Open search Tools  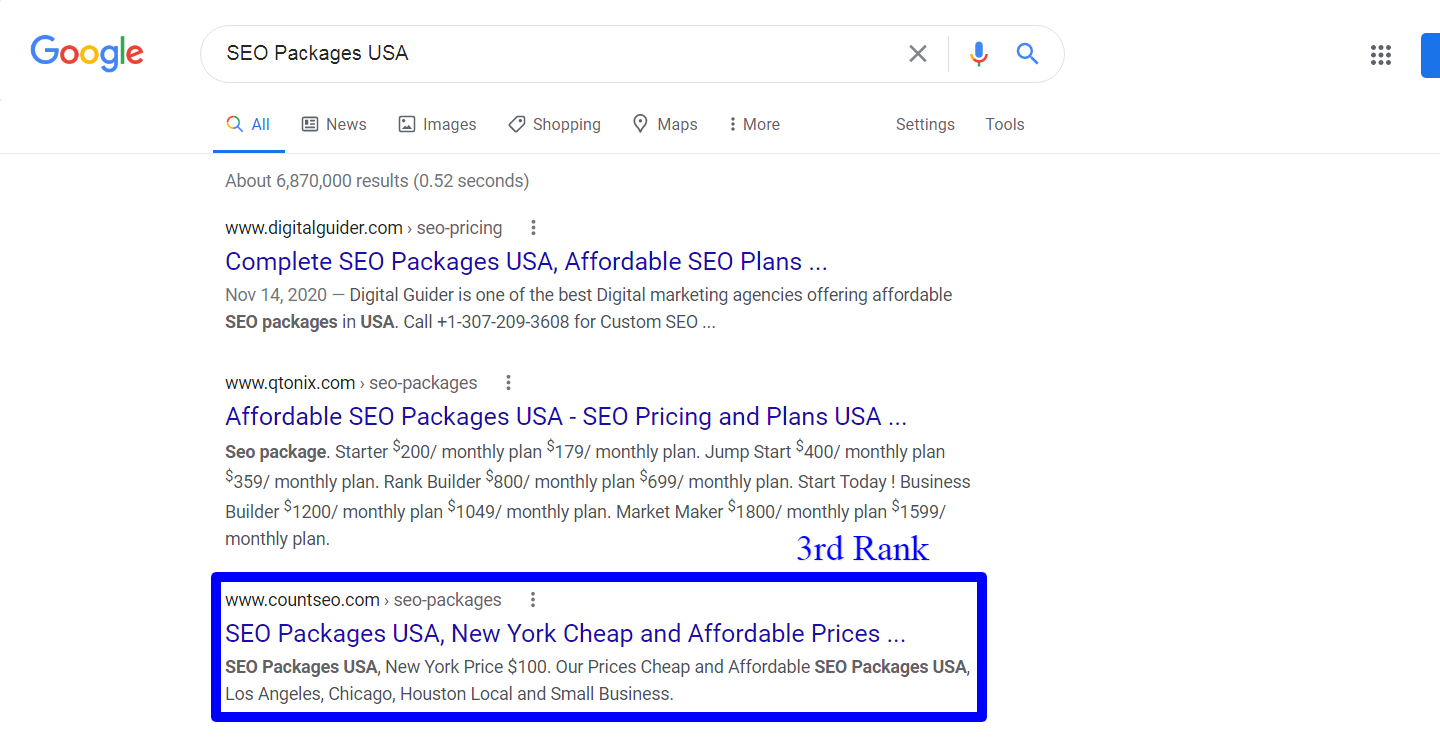(x=1005, y=125)
